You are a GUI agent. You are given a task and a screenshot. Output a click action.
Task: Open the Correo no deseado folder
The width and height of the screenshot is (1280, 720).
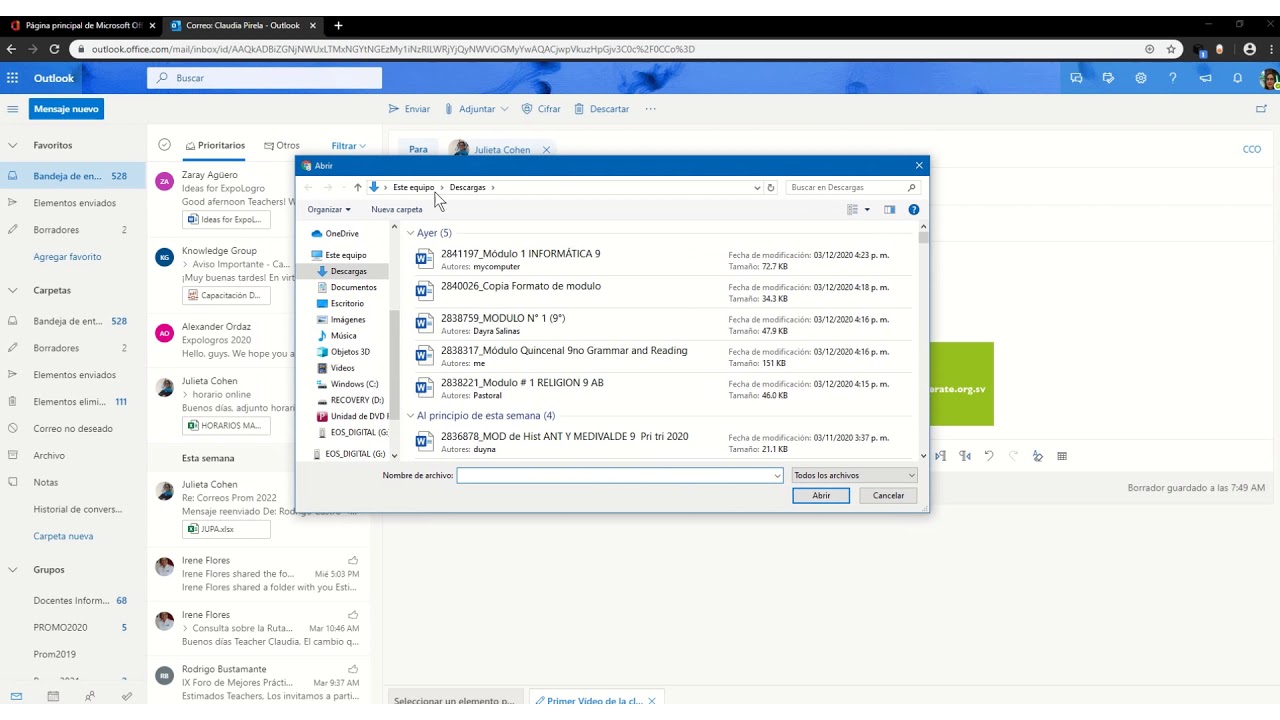72,428
